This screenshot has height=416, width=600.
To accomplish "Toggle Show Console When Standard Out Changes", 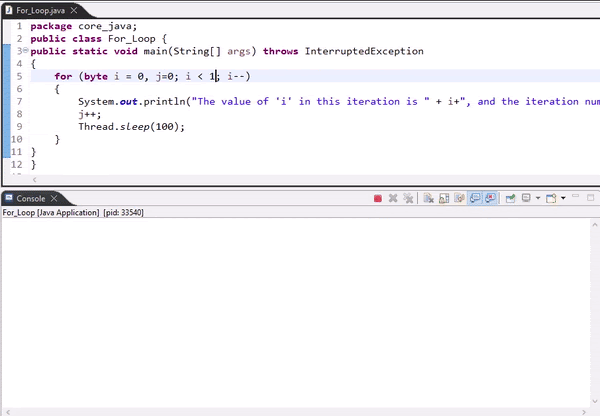I will 475,198.
